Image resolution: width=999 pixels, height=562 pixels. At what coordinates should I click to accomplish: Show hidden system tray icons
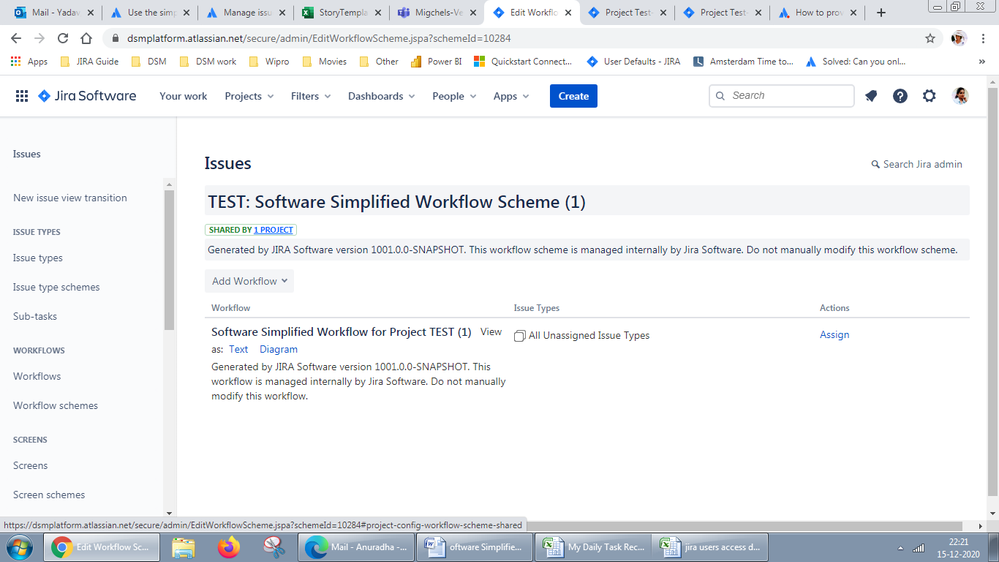click(x=900, y=548)
